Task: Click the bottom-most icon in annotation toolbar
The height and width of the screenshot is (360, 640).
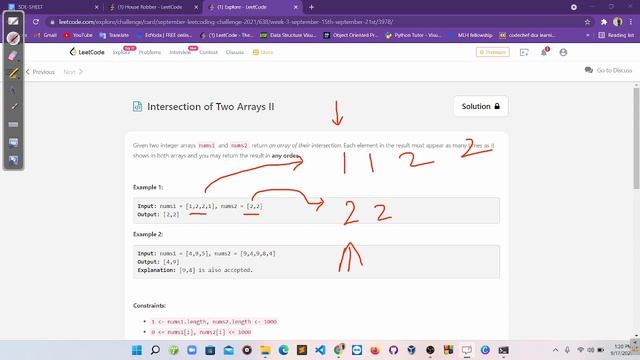Action: coord(13,160)
